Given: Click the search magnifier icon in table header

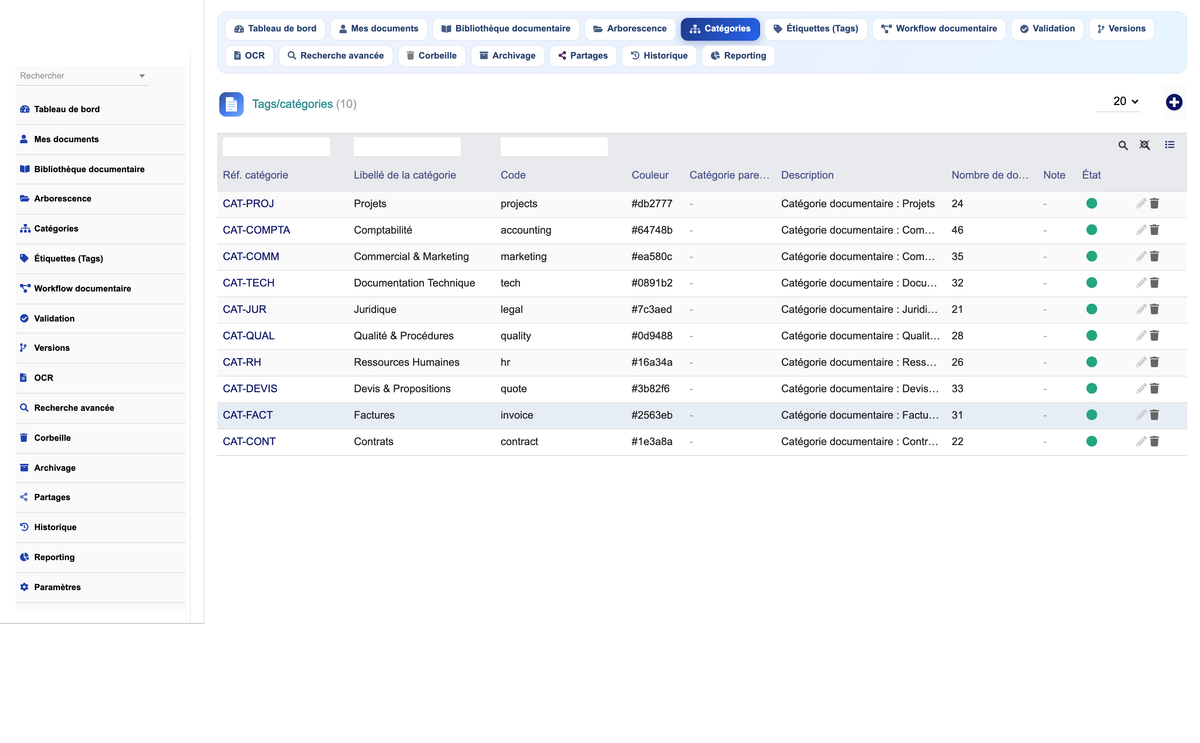Looking at the screenshot, I should (1123, 146).
